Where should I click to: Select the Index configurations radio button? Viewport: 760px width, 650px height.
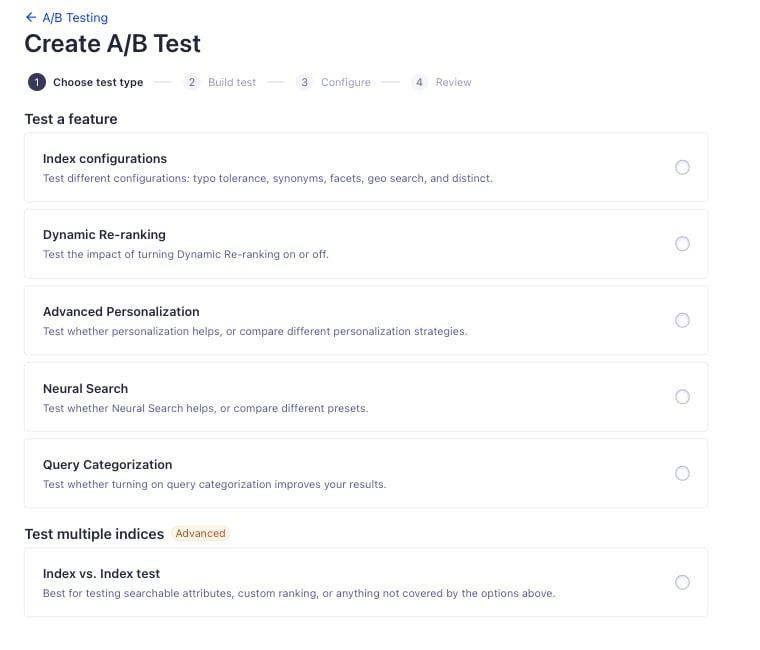point(682,167)
